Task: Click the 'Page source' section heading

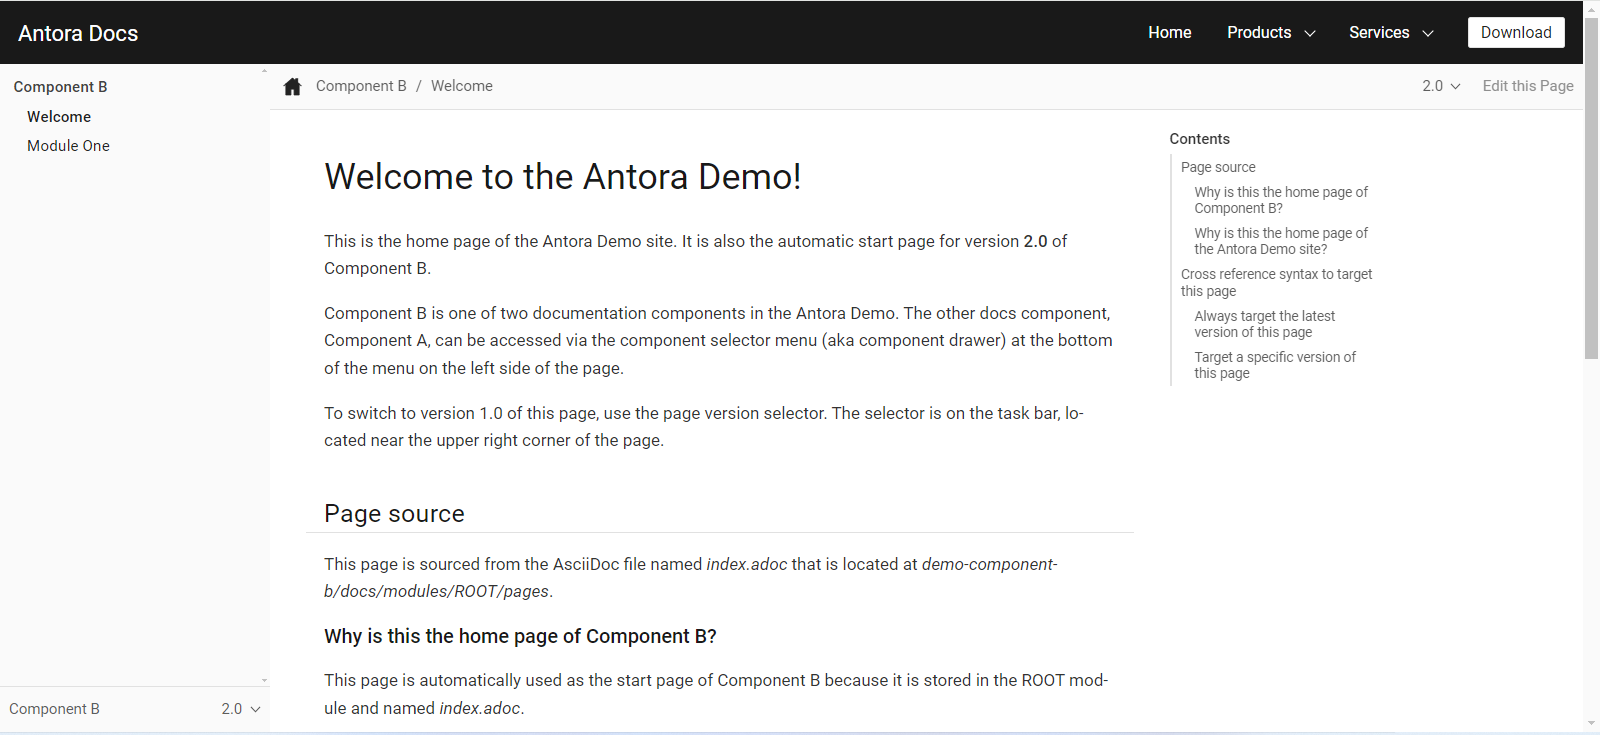Action: point(394,514)
